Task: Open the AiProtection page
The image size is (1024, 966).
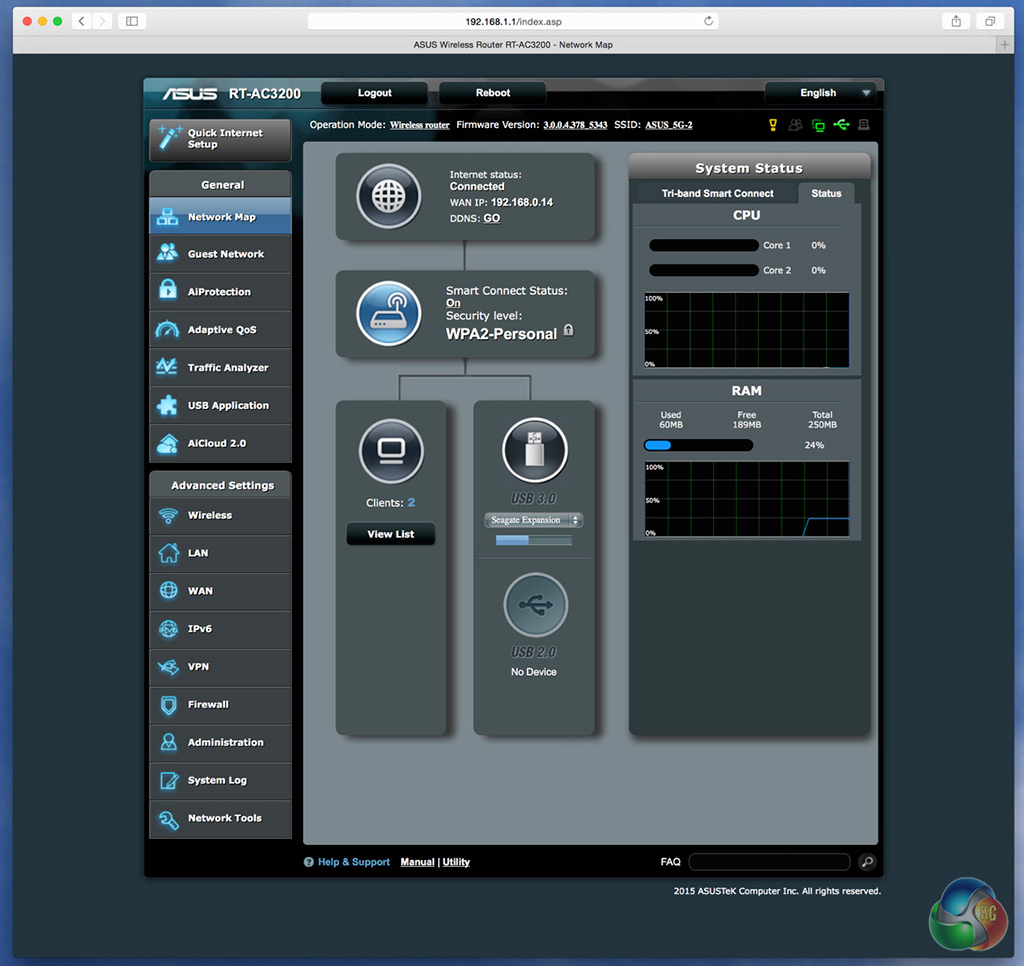Action: tap(220, 292)
